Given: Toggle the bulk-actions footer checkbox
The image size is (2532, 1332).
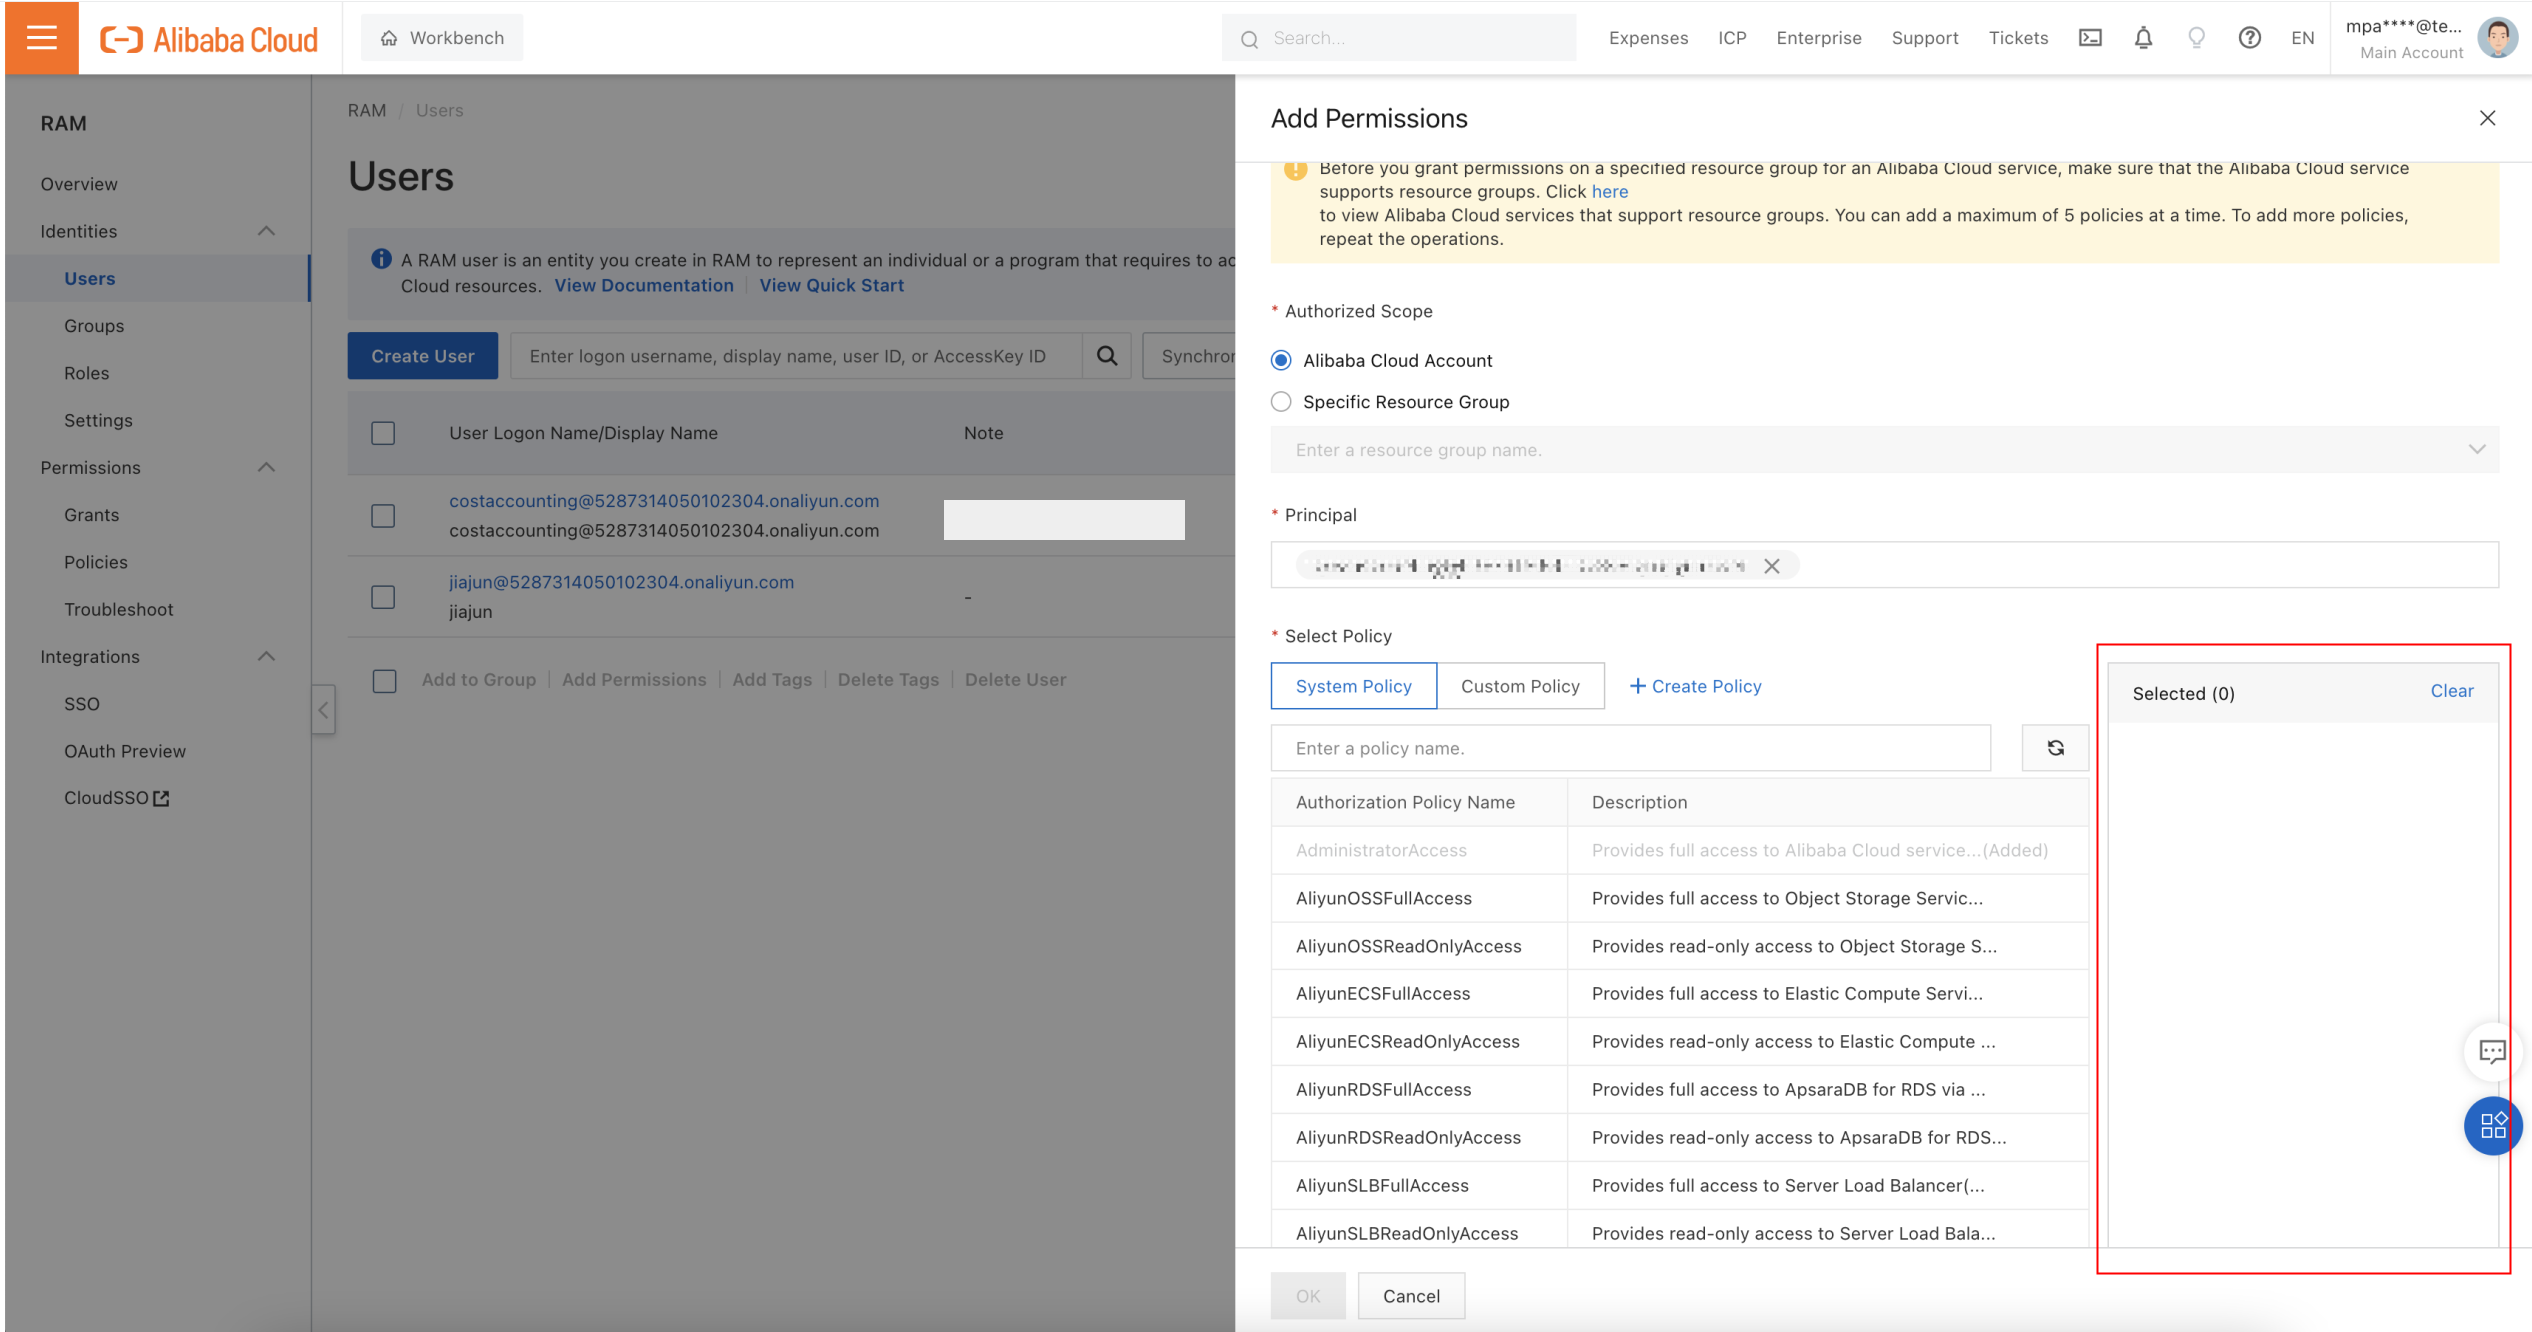Looking at the screenshot, I should [384, 681].
